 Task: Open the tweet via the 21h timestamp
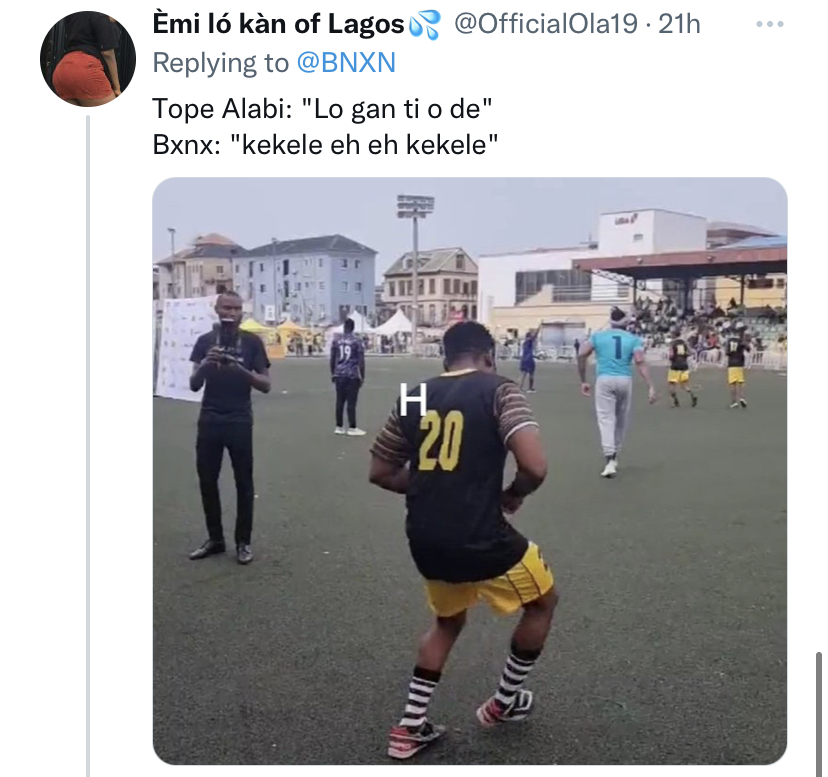(680, 25)
